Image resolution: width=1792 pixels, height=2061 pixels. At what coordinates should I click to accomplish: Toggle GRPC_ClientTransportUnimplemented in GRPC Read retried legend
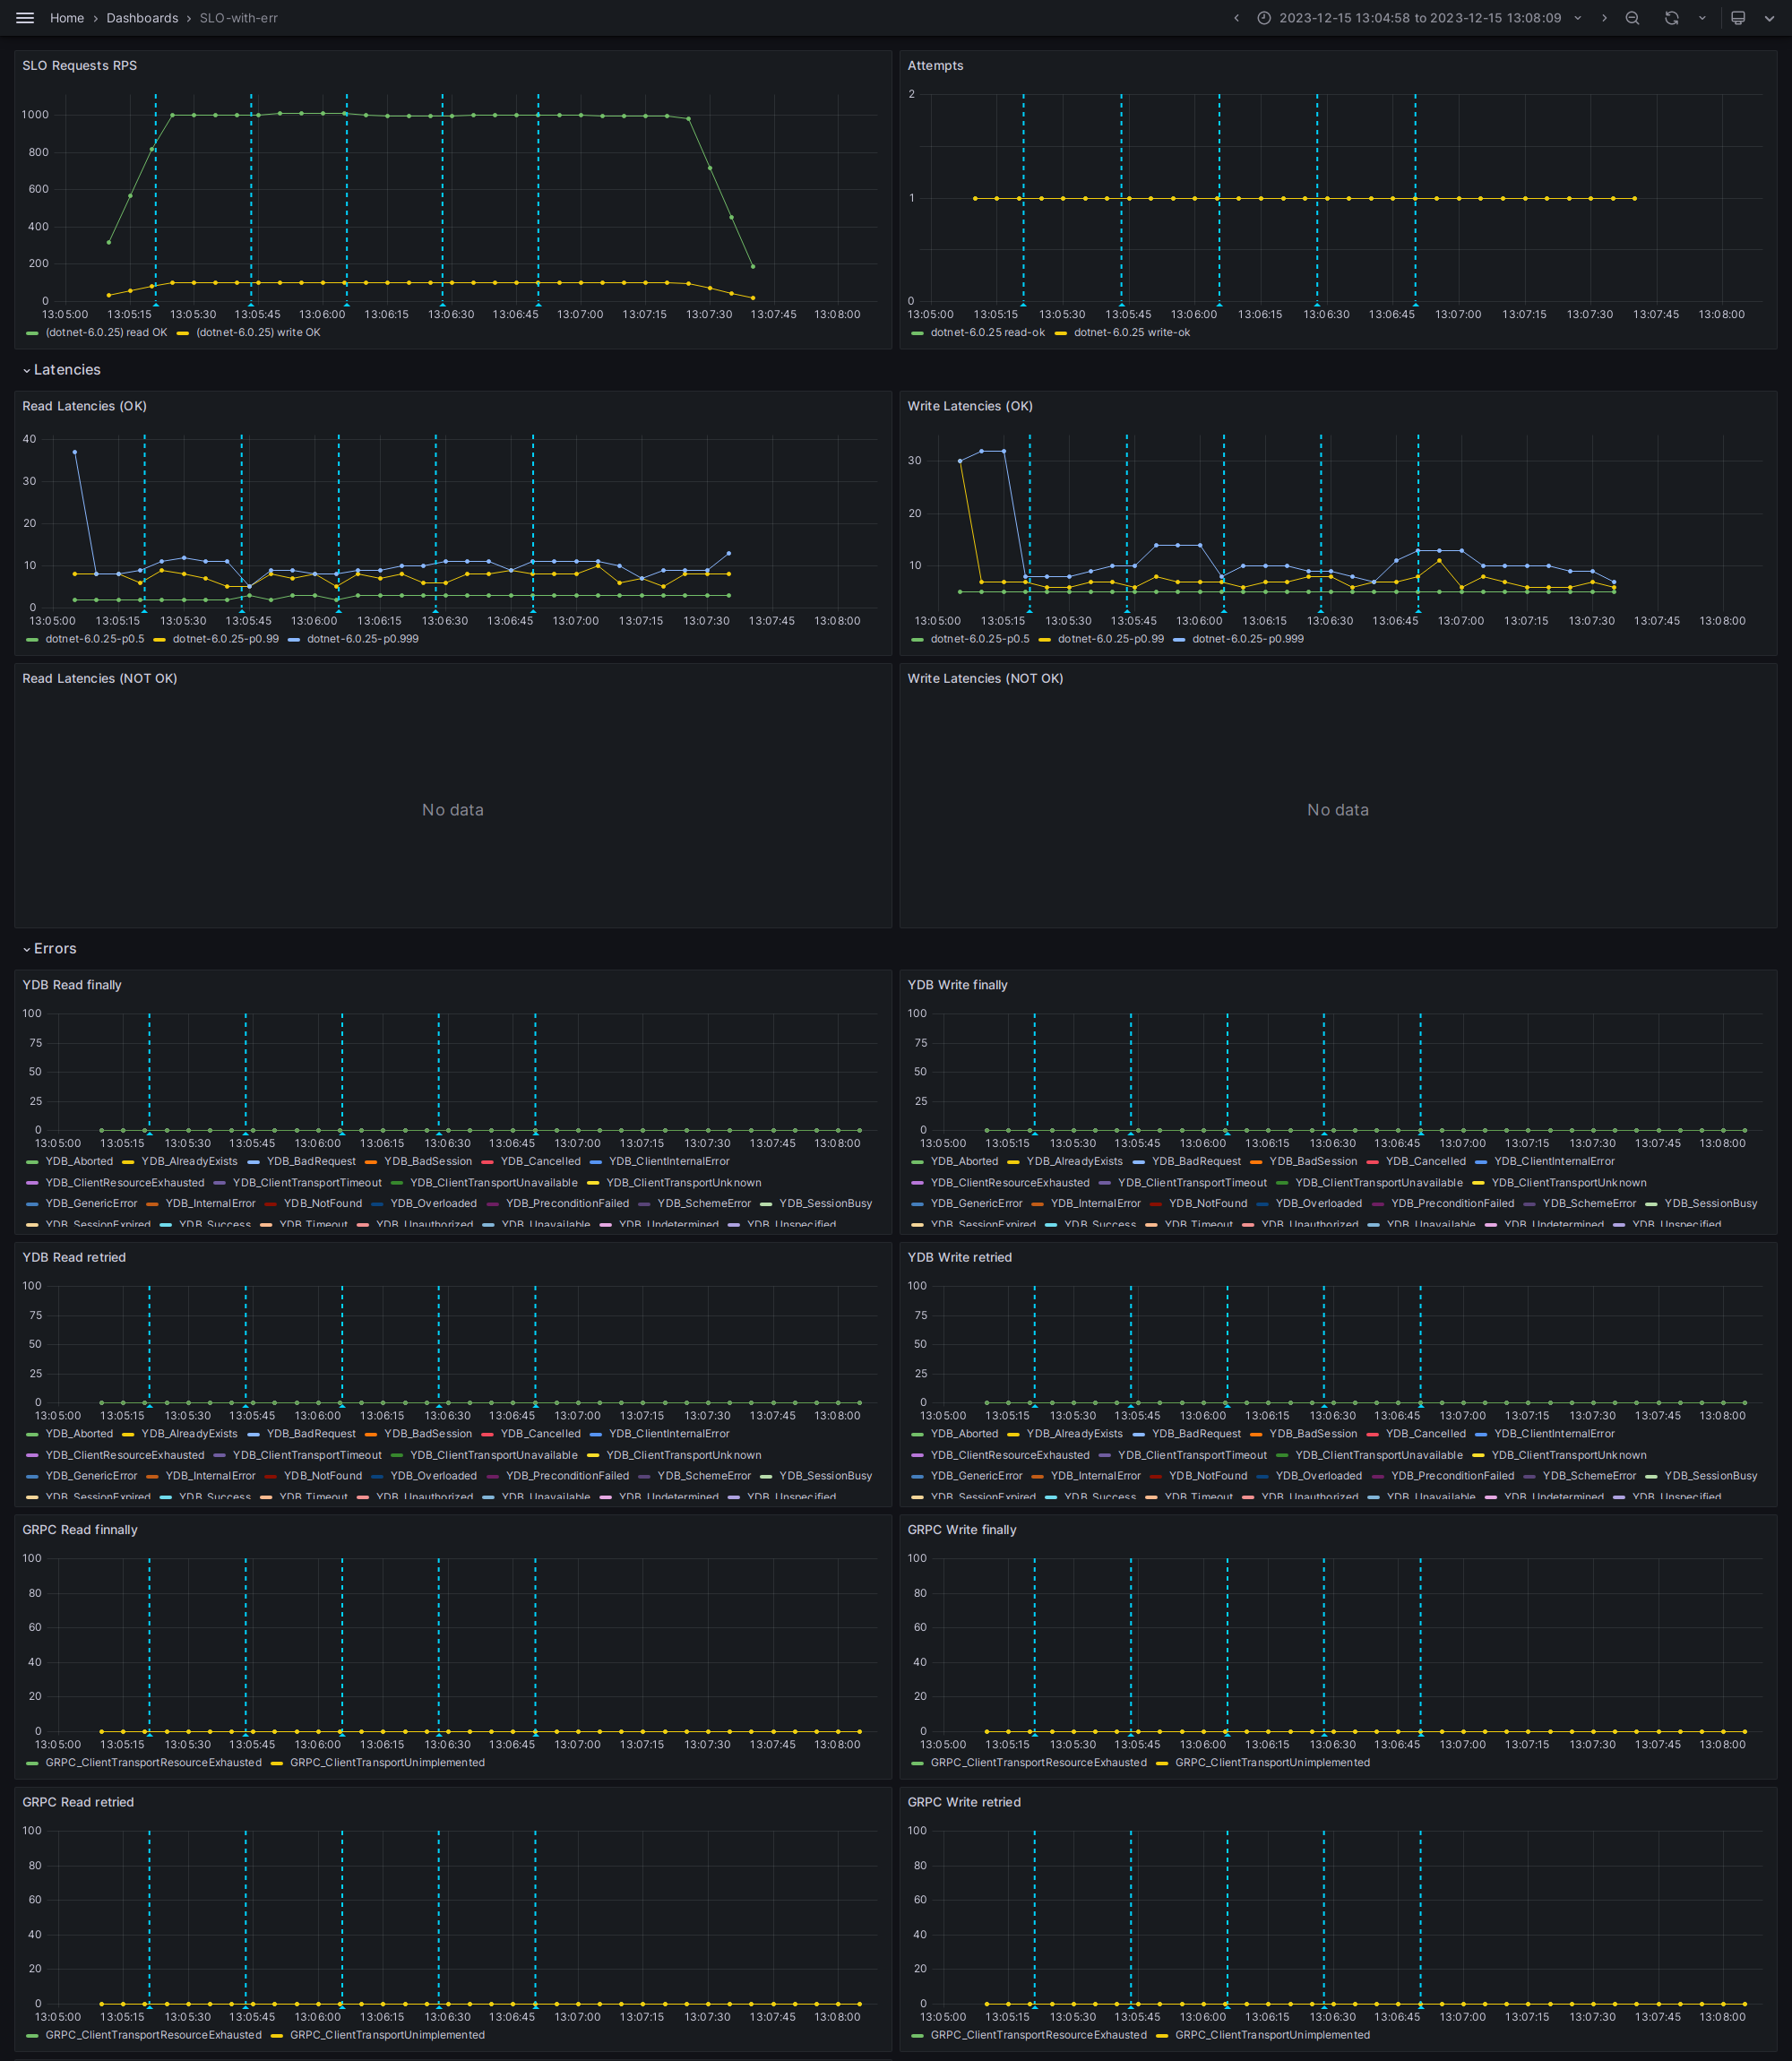pos(387,2035)
